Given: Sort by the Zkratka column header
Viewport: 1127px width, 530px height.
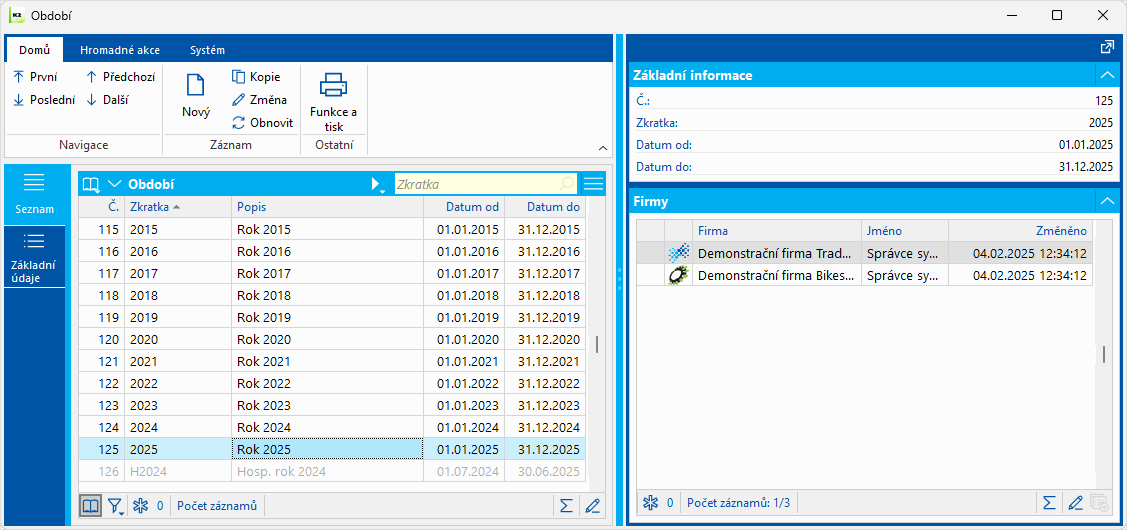Looking at the screenshot, I should 178,207.
